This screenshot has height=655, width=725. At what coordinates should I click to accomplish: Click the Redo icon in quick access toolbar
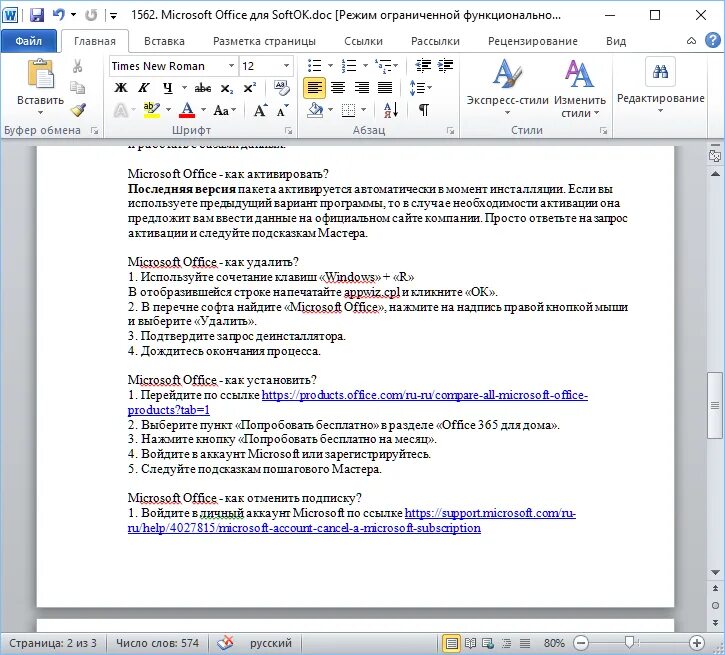(91, 15)
